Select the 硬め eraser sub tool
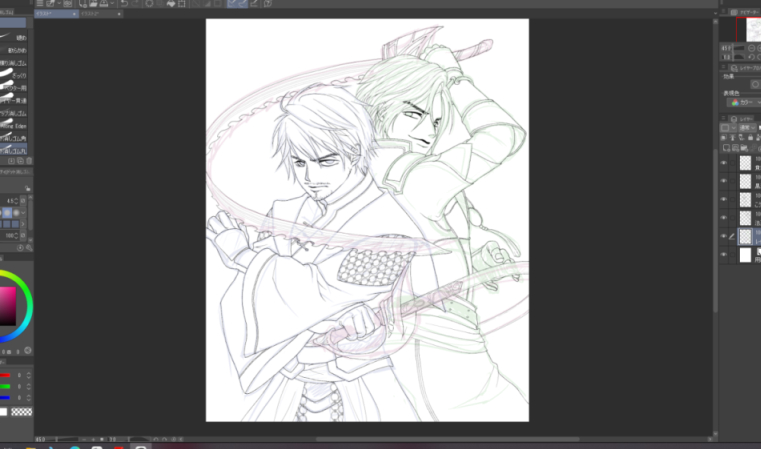This screenshot has height=449, width=761. [14, 37]
